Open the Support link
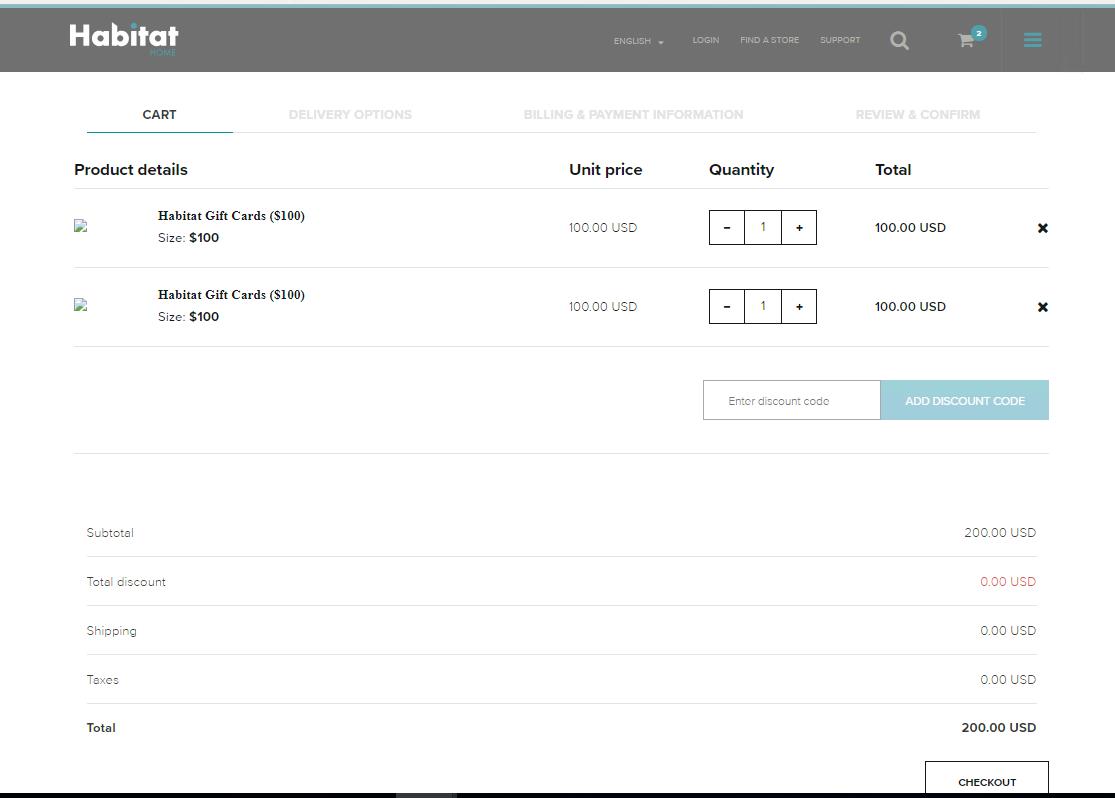The image size is (1115, 798). 840,40
